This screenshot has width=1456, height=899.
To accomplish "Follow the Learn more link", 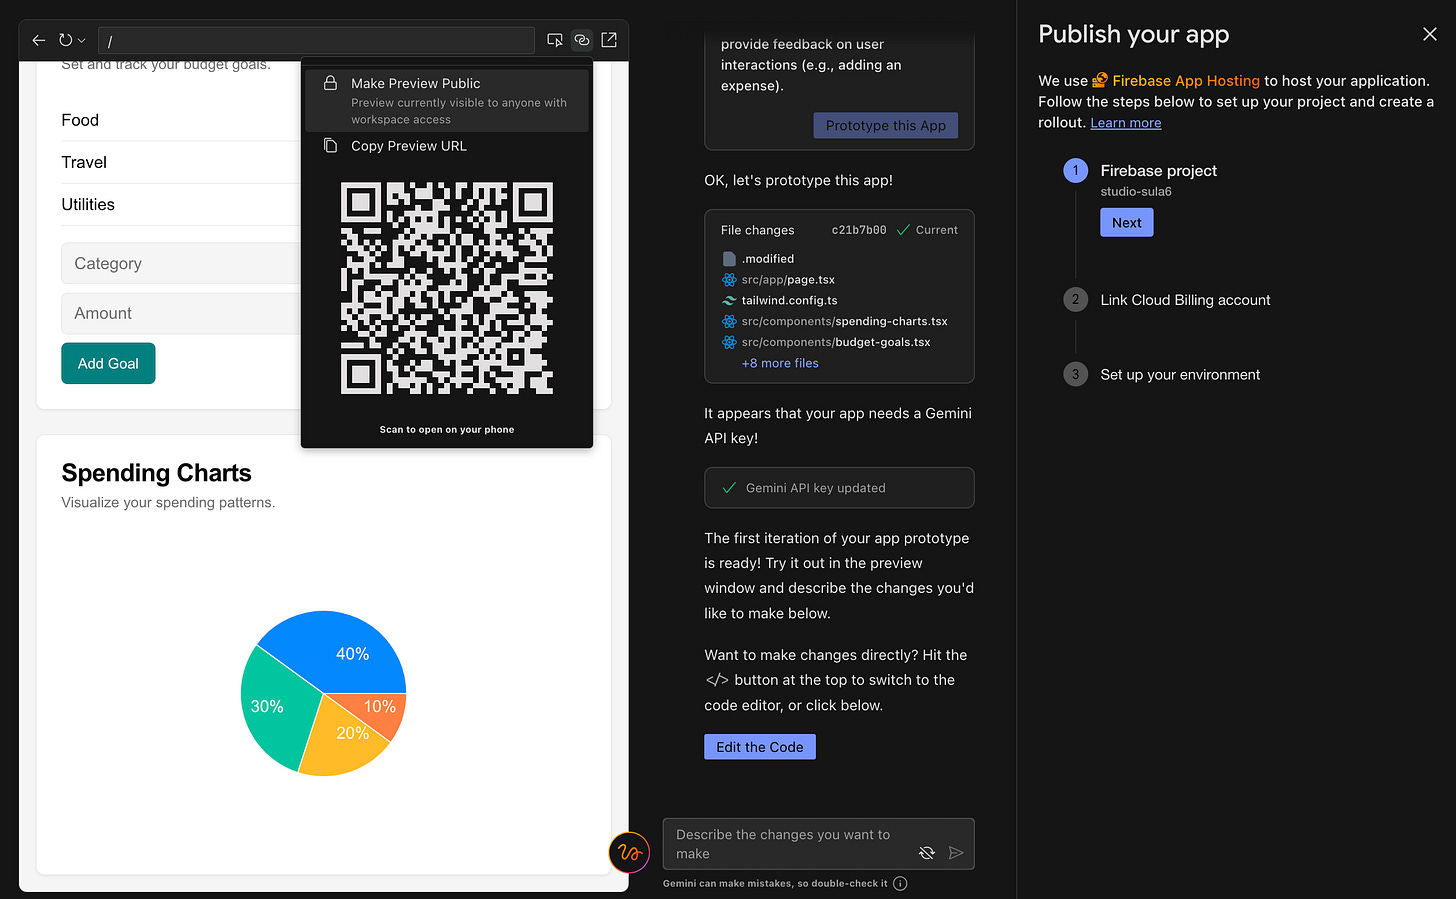I will click(x=1126, y=123).
